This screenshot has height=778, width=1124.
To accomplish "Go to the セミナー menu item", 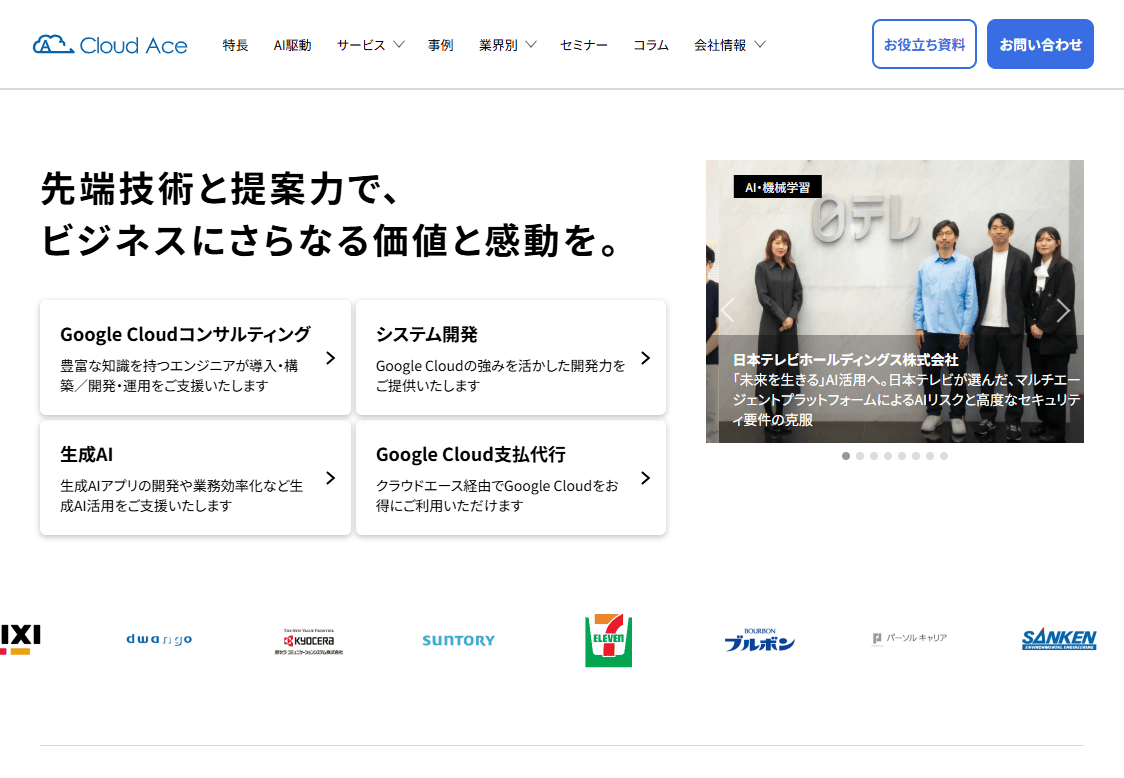I will click(584, 45).
